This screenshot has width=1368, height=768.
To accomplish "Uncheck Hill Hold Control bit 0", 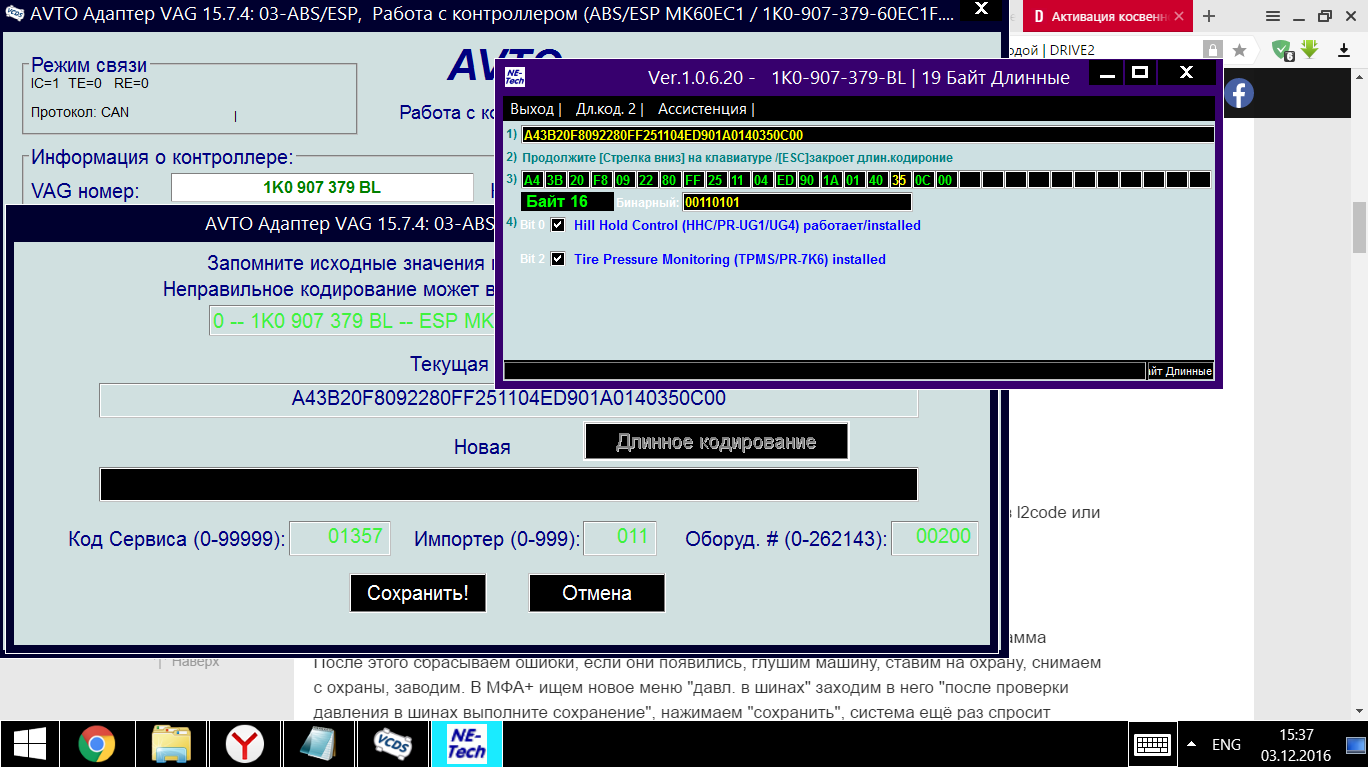I will pyautogui.click(x=558, y=225).
